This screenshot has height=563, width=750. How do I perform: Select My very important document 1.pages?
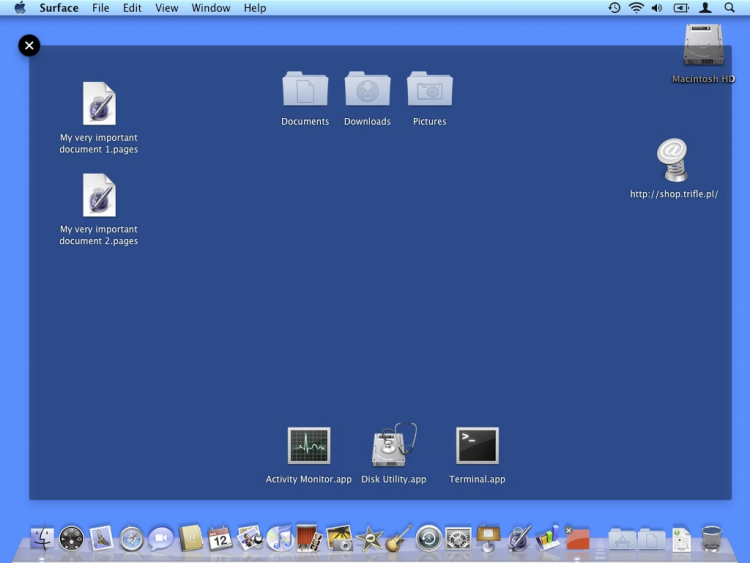[x=99, y=104]
